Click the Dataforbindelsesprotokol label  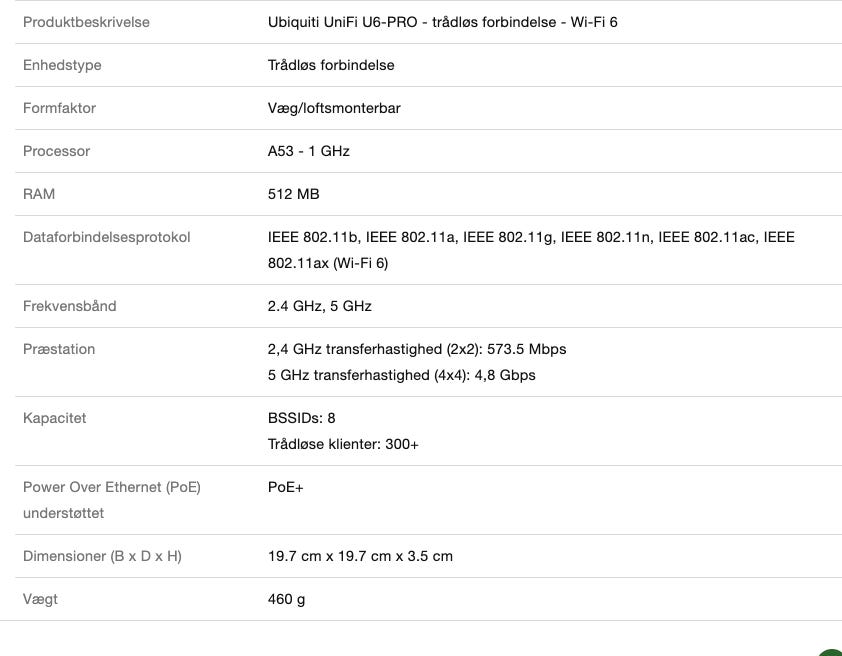(106, 237)
